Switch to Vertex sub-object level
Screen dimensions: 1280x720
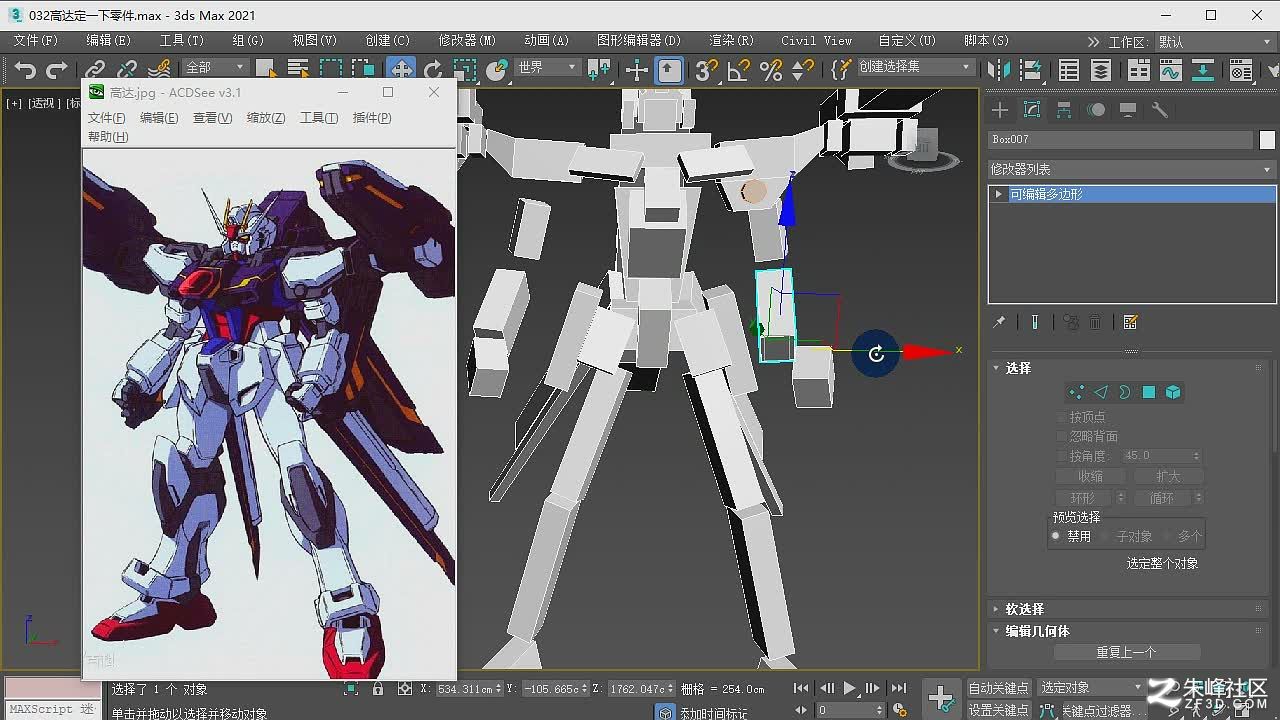(x=1076, y=392)
